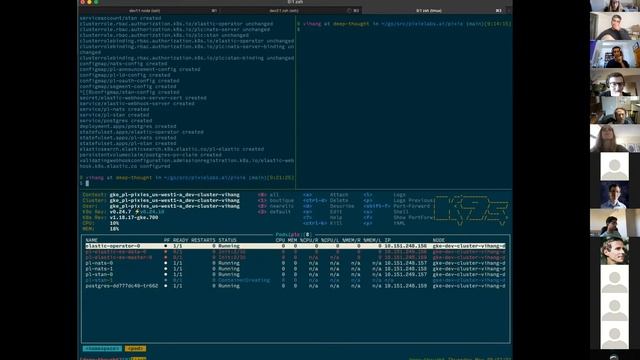Click the red close window button
640x360 pixels.
[x=83, y=2]
